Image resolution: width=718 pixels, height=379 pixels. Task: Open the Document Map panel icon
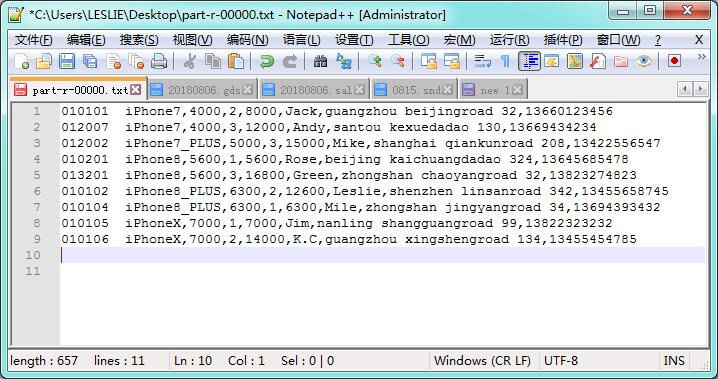tap(575, 61)
